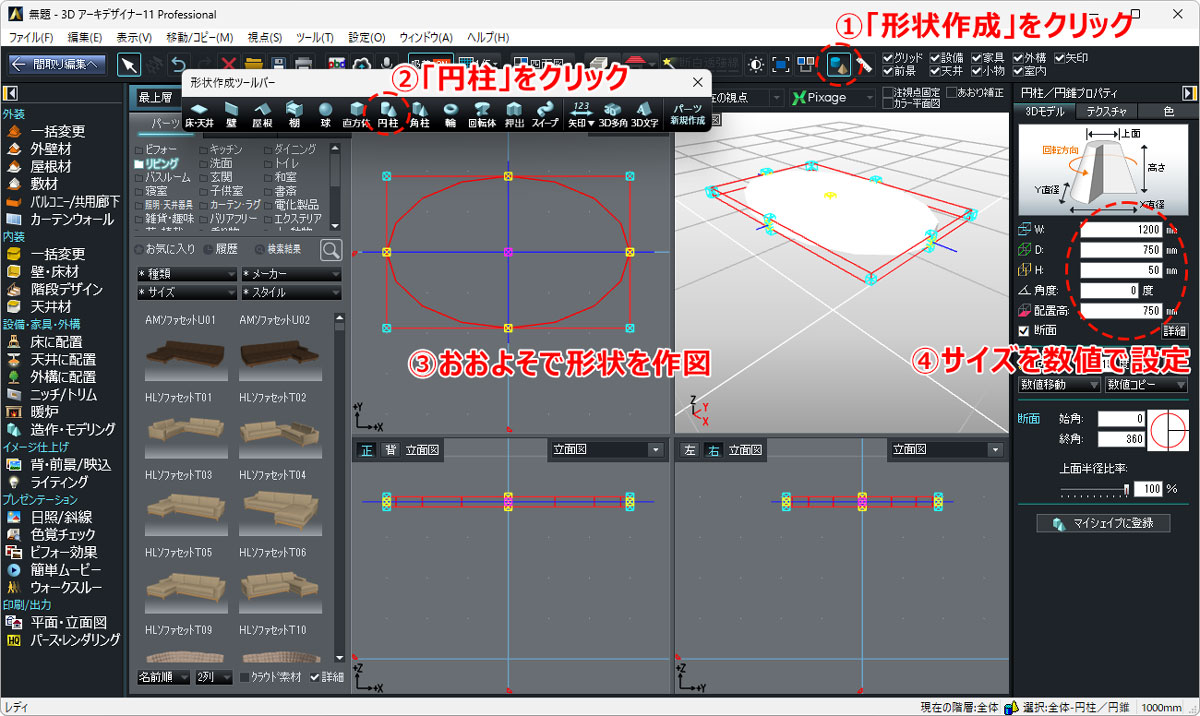The width and height of the screenshot is (1200, 716).
Task: Uncheck the グリッド grid checkbox
Action: pos(889,58)
